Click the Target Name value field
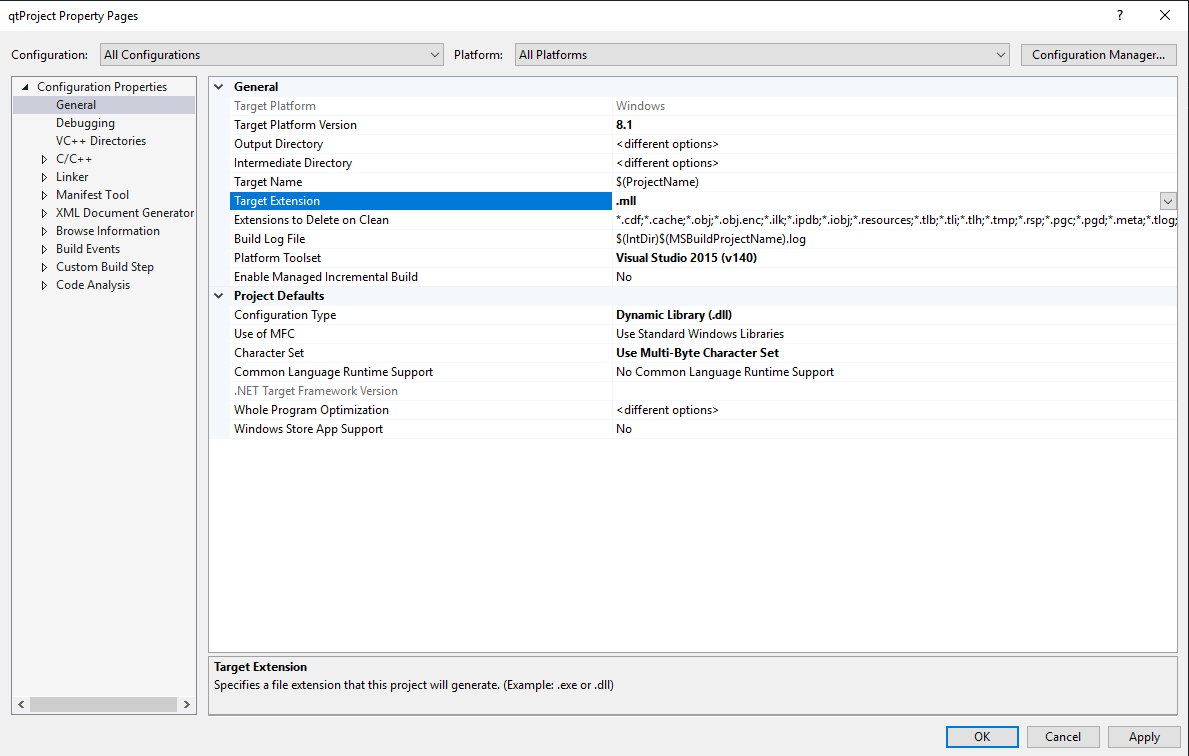Screen dimensions: 1189x756 (890, 182)
